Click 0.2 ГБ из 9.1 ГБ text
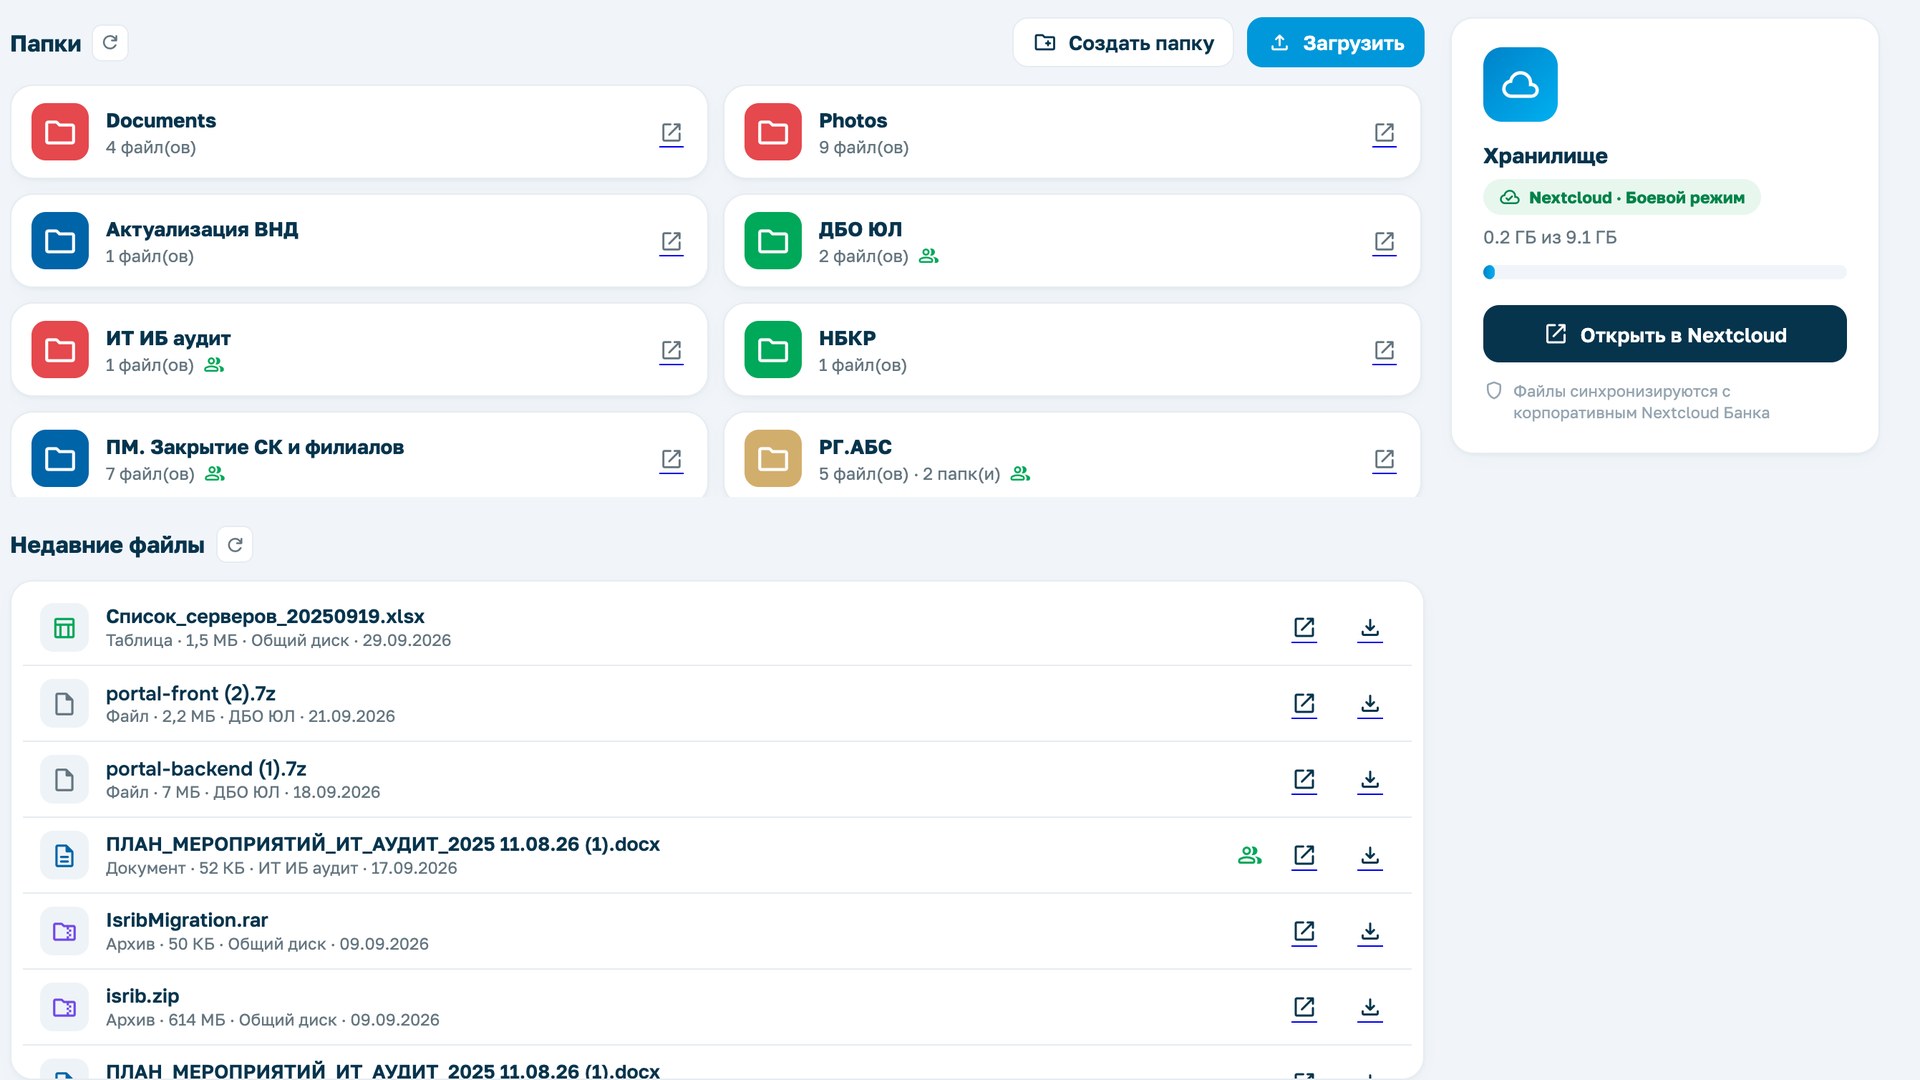This screenshot has width=1920, height=1080. [x=1550, y=238]
